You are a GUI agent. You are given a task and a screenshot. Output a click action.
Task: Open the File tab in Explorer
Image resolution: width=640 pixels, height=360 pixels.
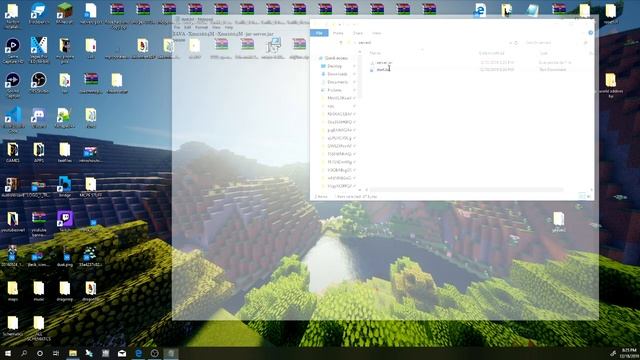tap(319, 33)
